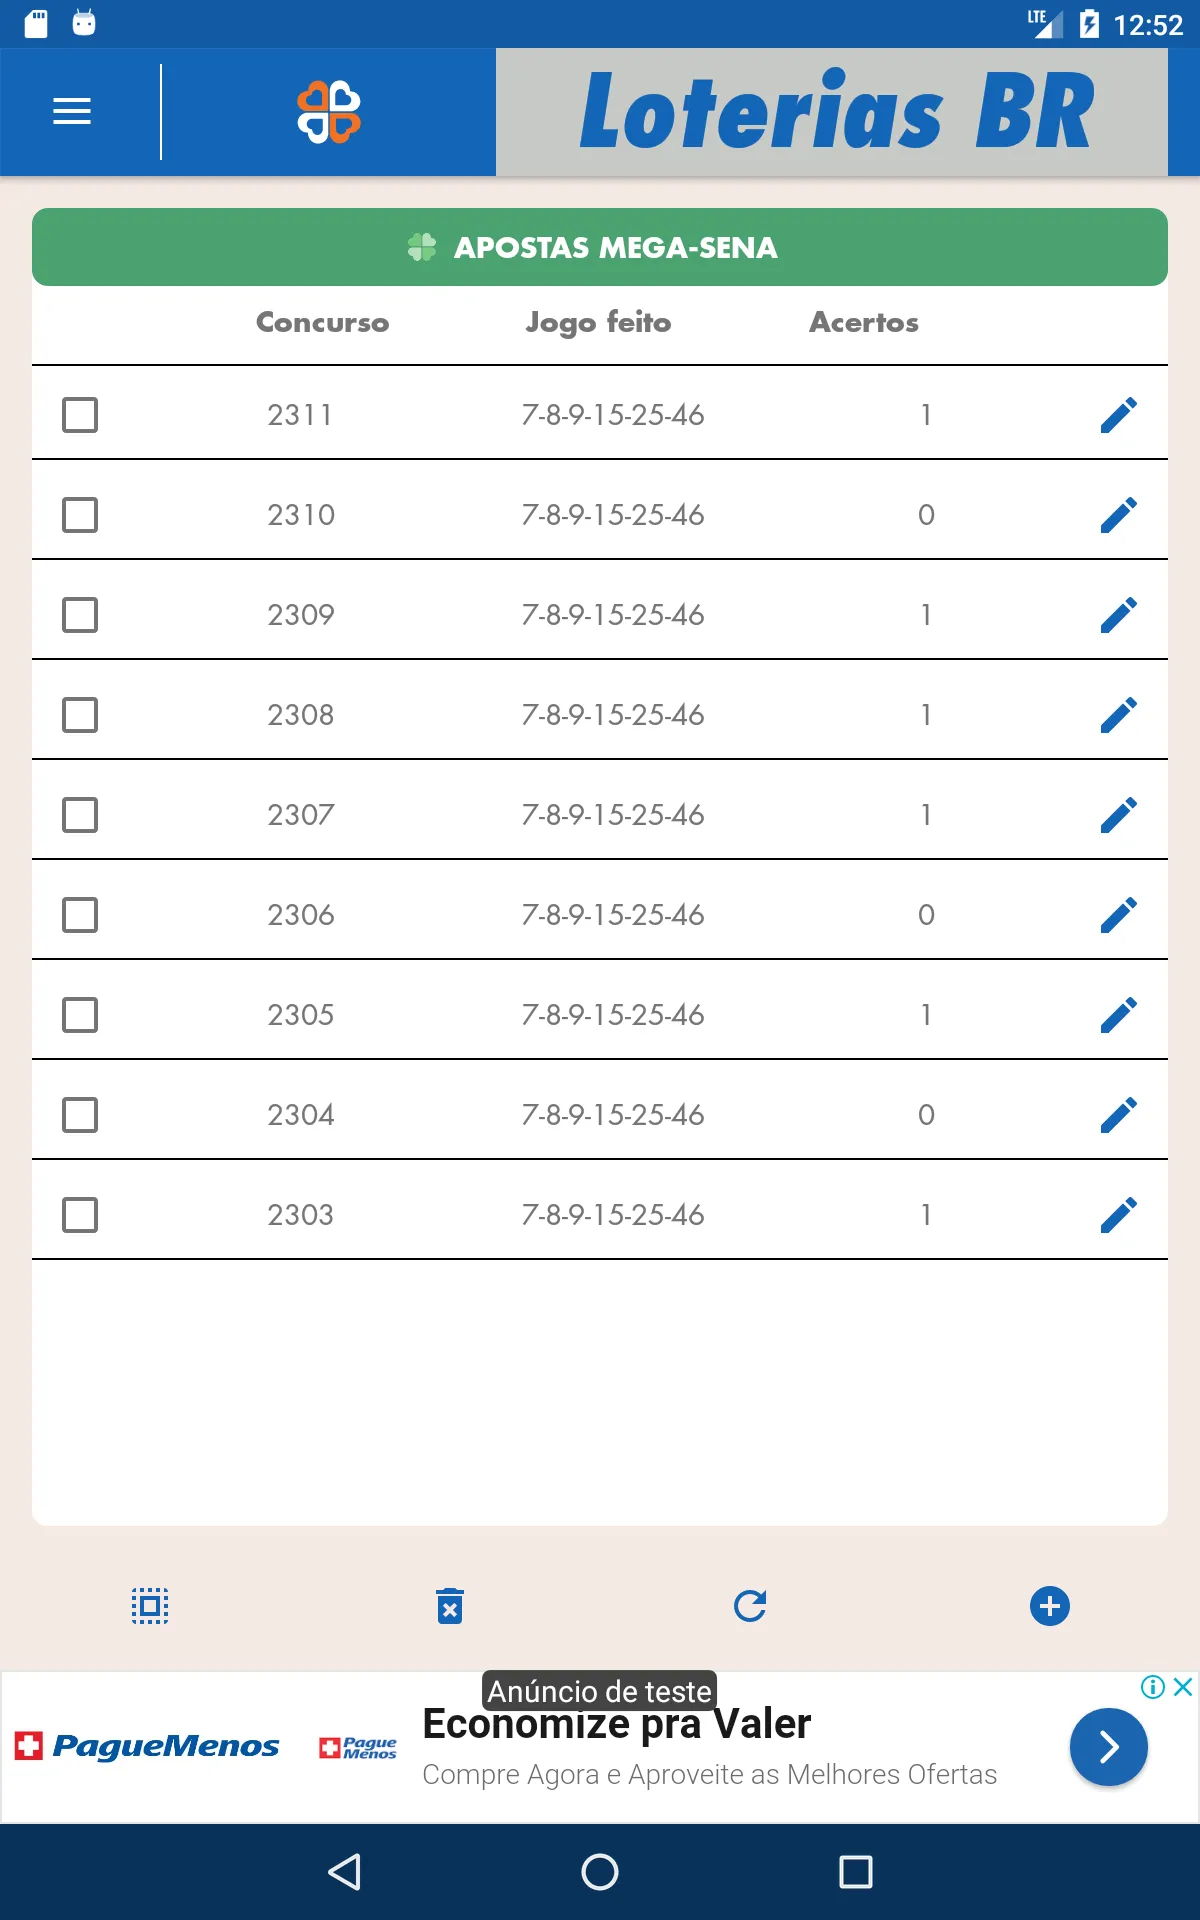Tick the checkbox for concurso 2306
The image size is (1200, 1920).
(x=80, y=915)
